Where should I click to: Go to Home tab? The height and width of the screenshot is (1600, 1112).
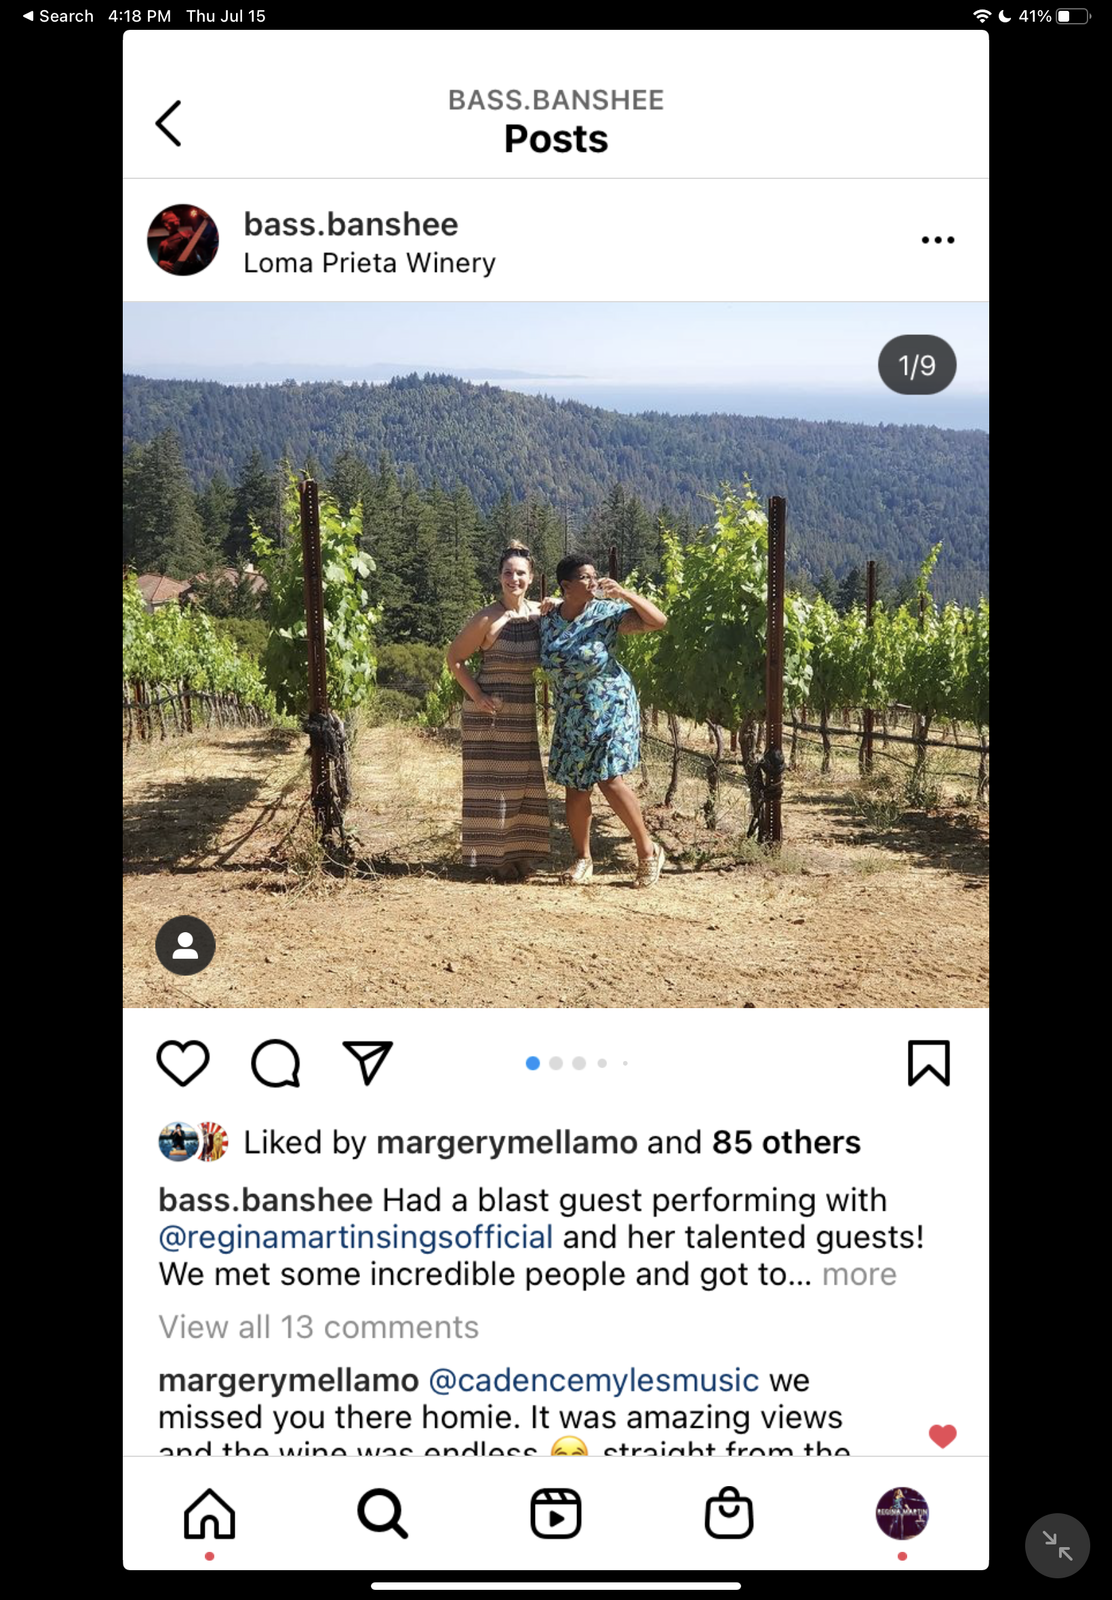209,1514
